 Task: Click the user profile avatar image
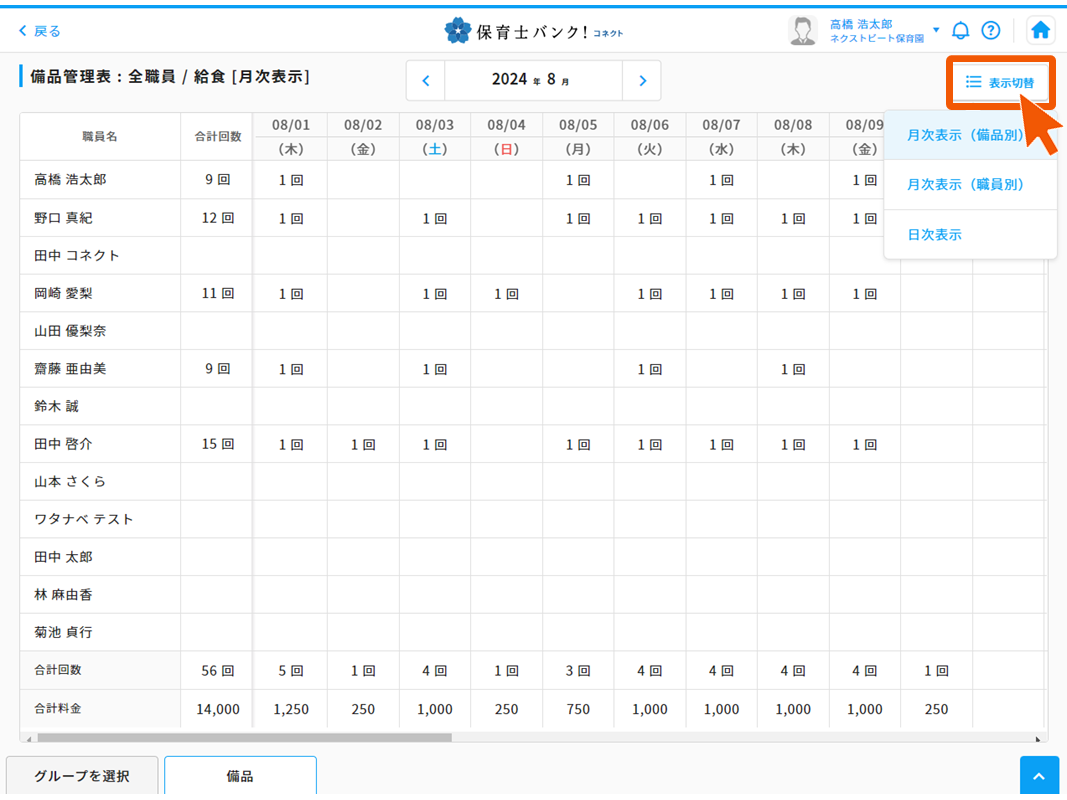[x=803, y=29]
